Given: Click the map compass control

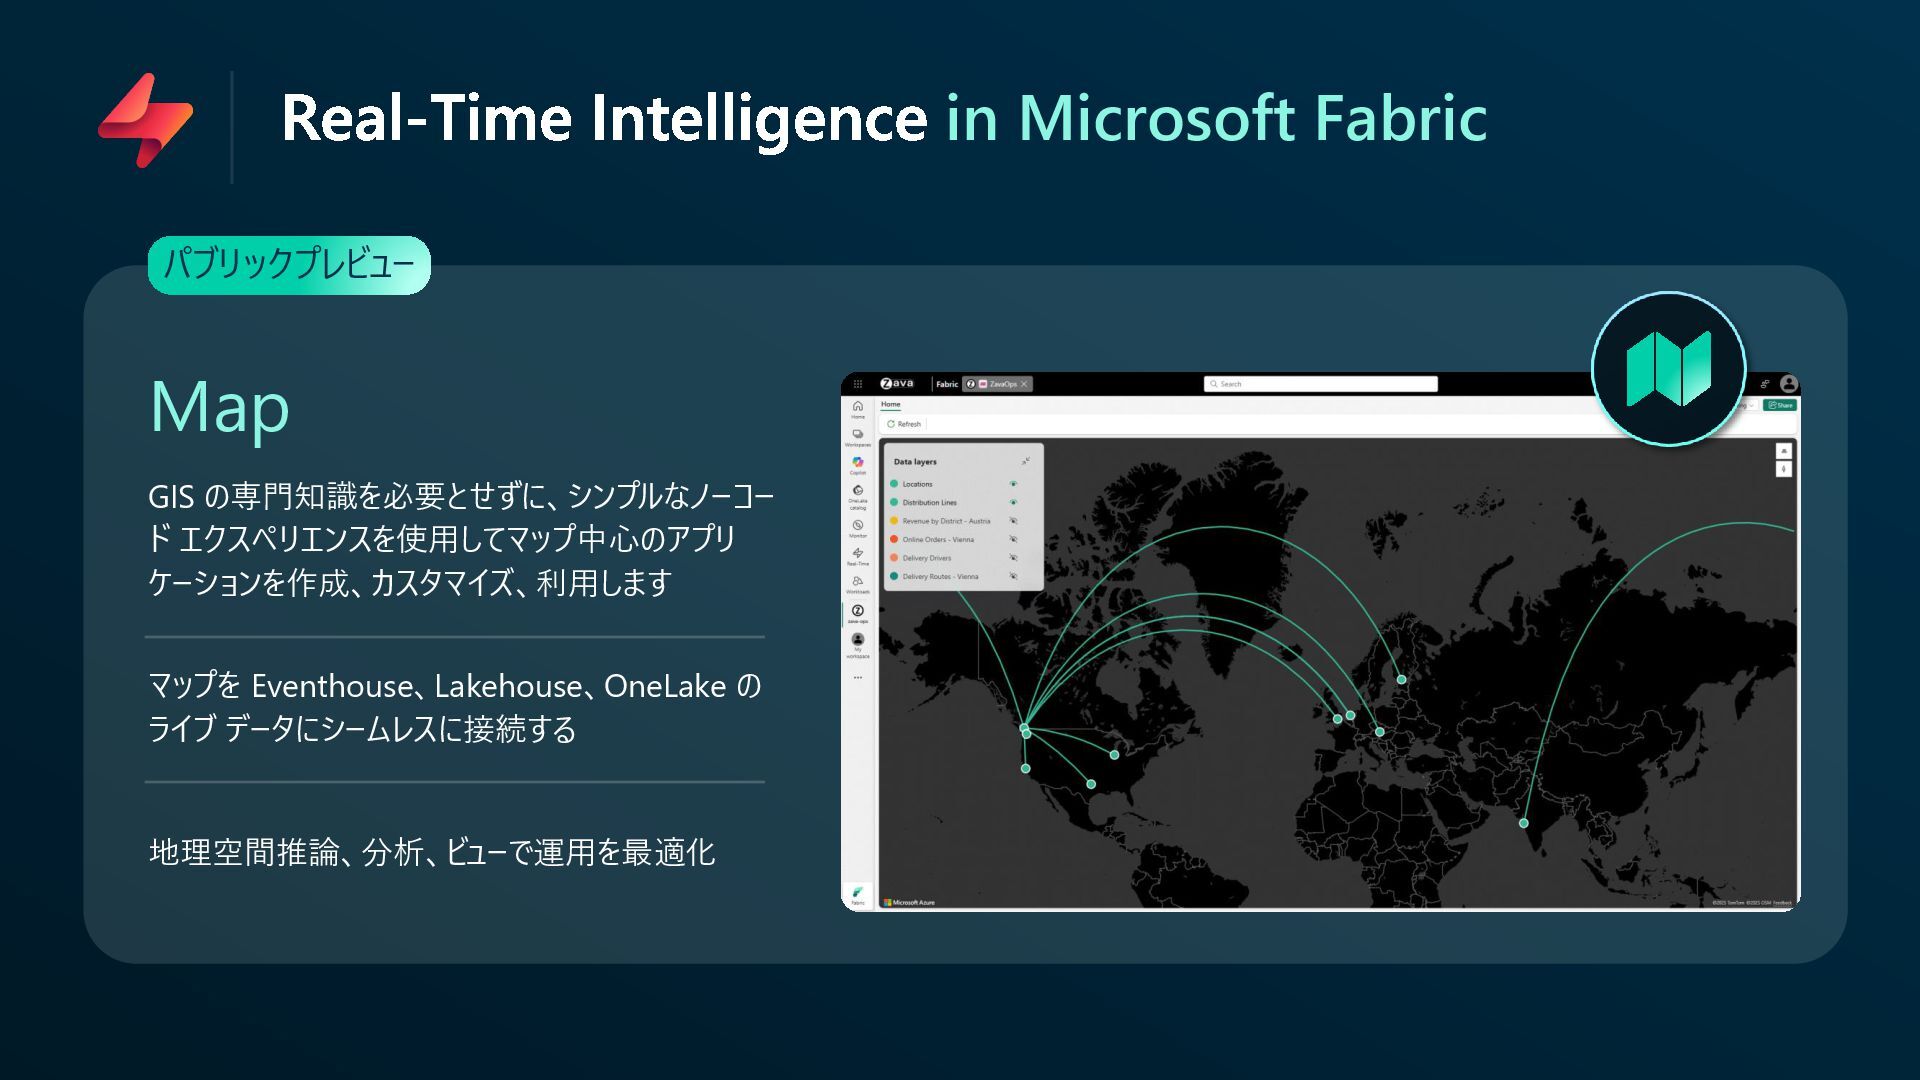Looking at the screenshot, I should [x=1783, y=469].
